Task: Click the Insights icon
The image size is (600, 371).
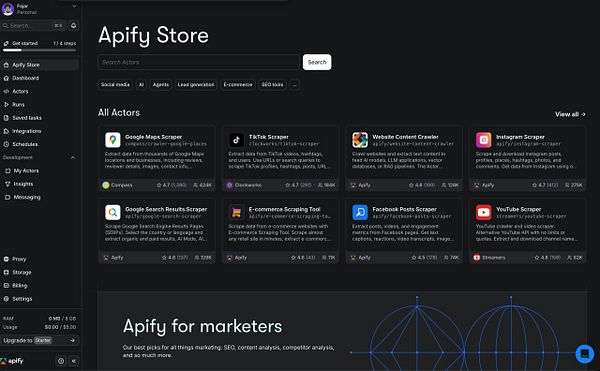Action: [x=8, y=184]
